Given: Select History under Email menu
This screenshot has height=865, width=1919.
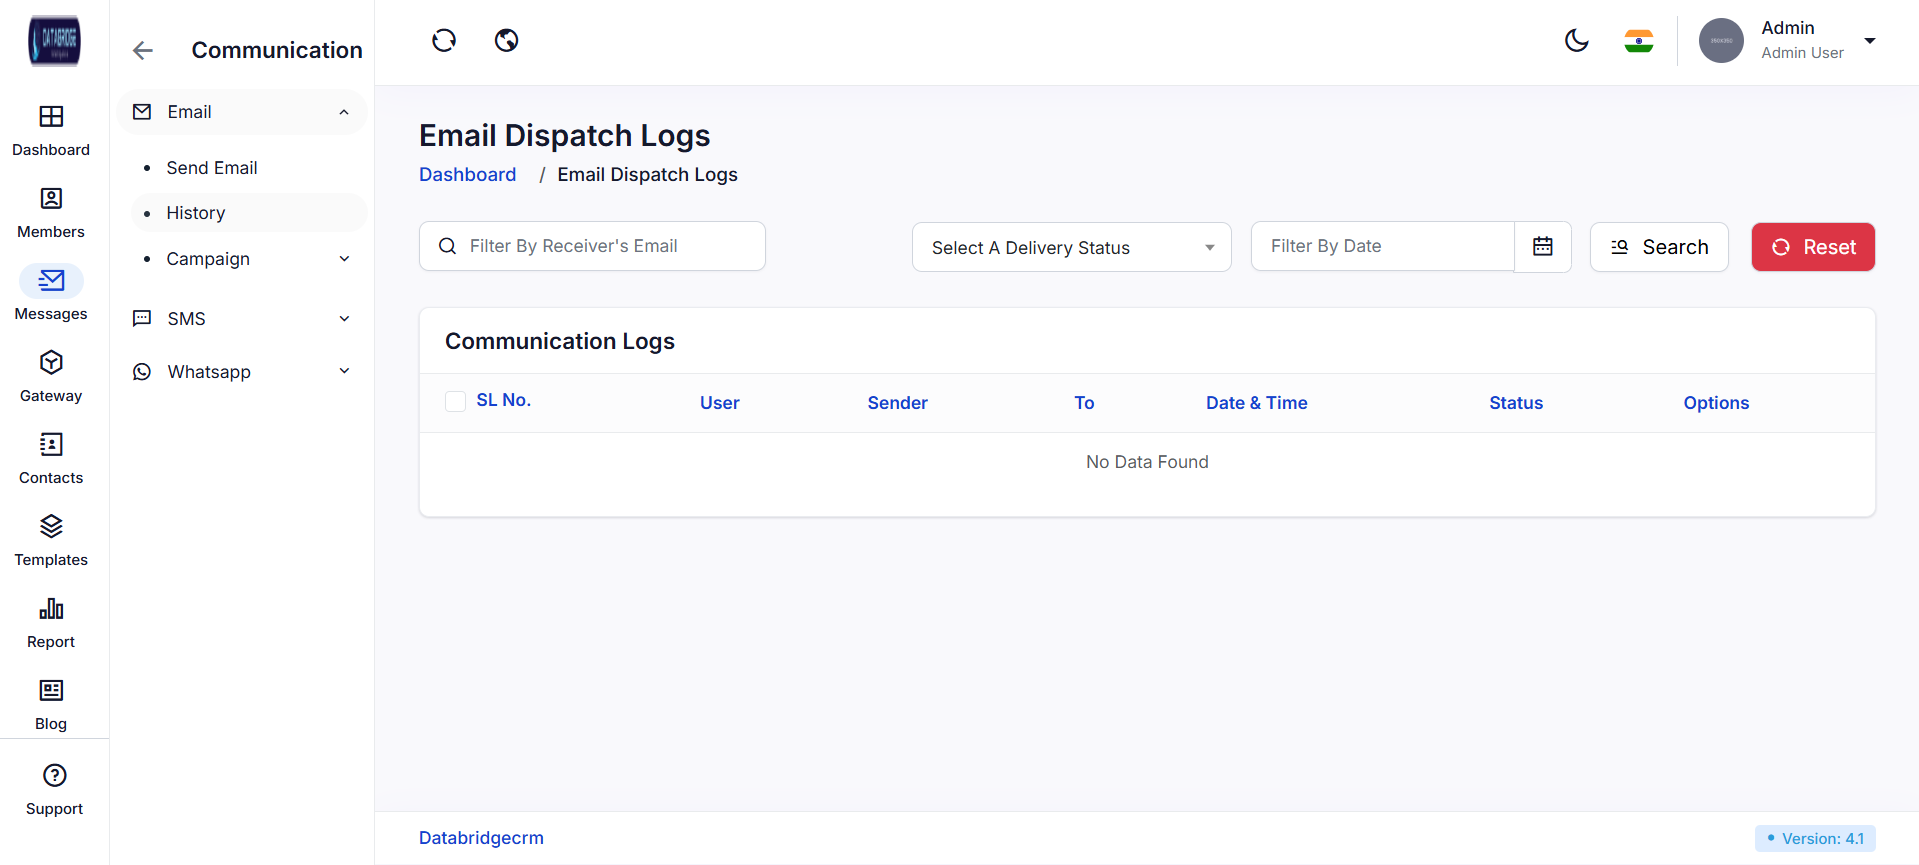Looking at the screenshot, I should point(196,213).
